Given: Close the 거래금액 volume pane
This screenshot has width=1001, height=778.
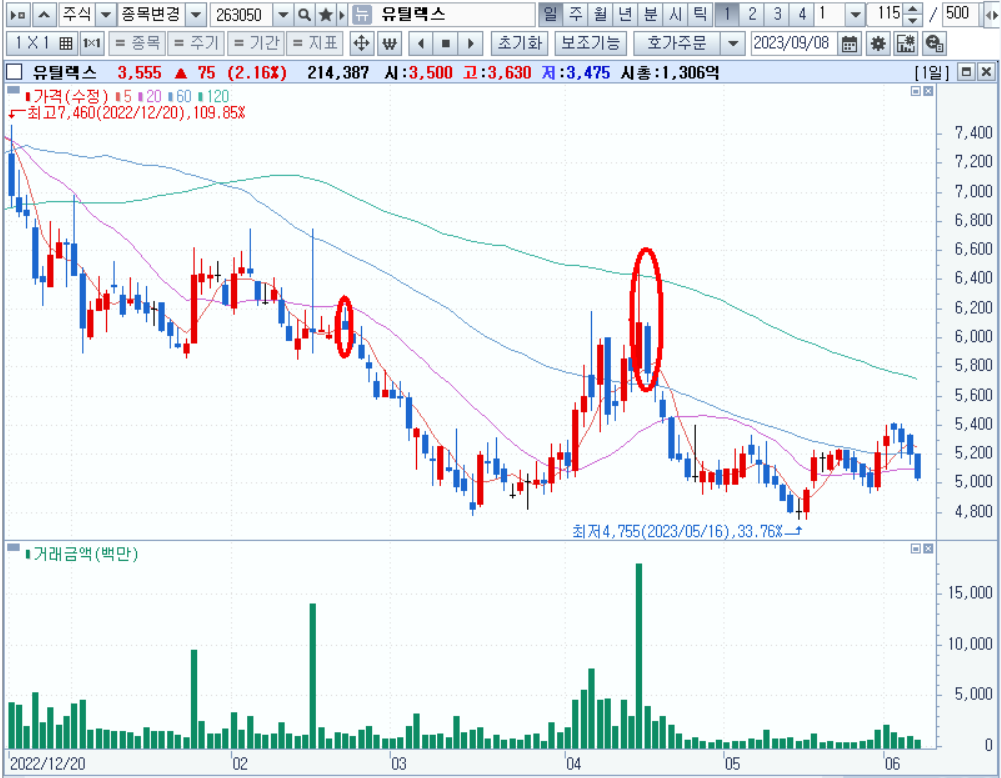Looking at the screenshot, I should tap(928, 549).
